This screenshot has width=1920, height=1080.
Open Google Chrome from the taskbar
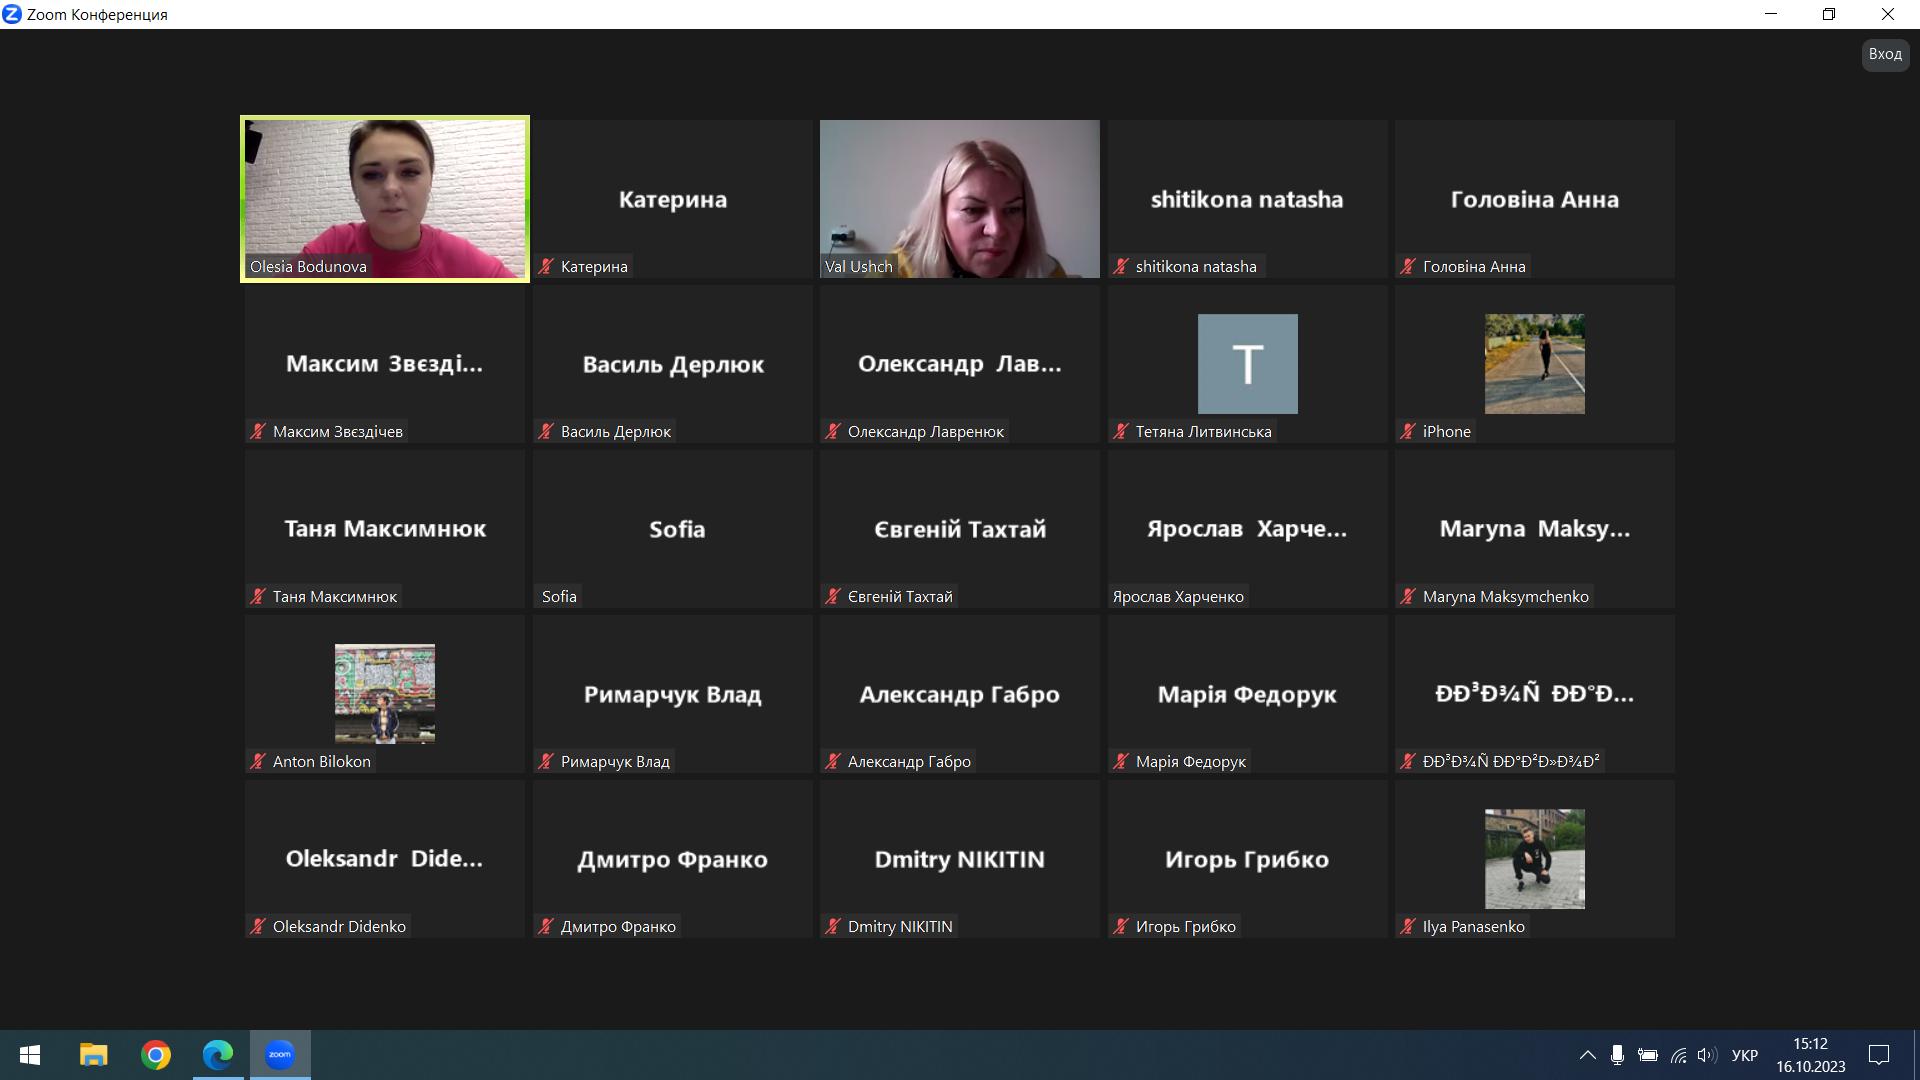[x=155, y=1055]
